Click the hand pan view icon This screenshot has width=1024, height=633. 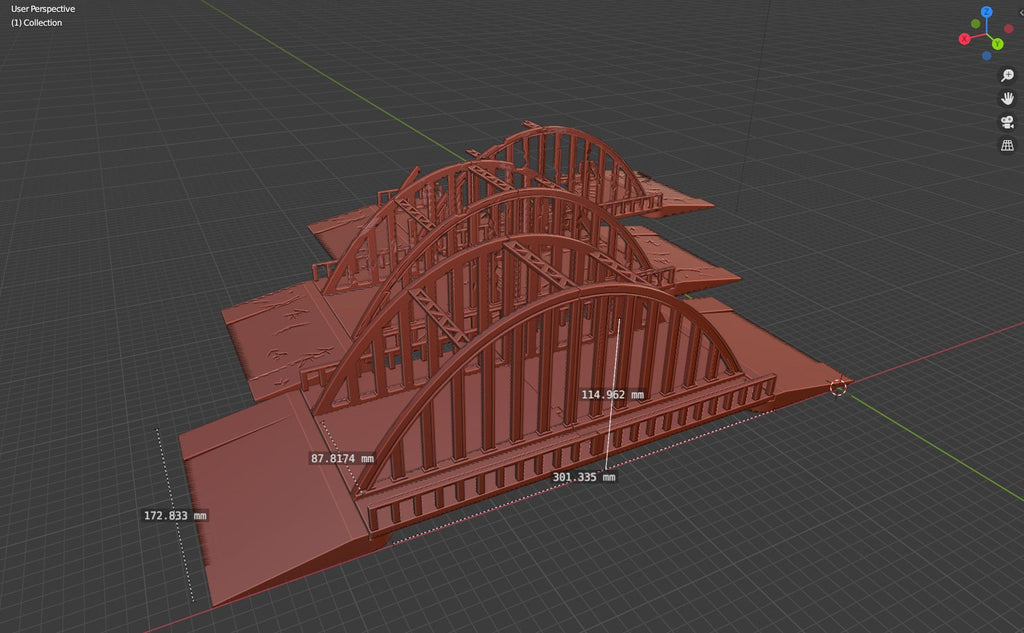pyautogui.click(x=1007, y=98)
